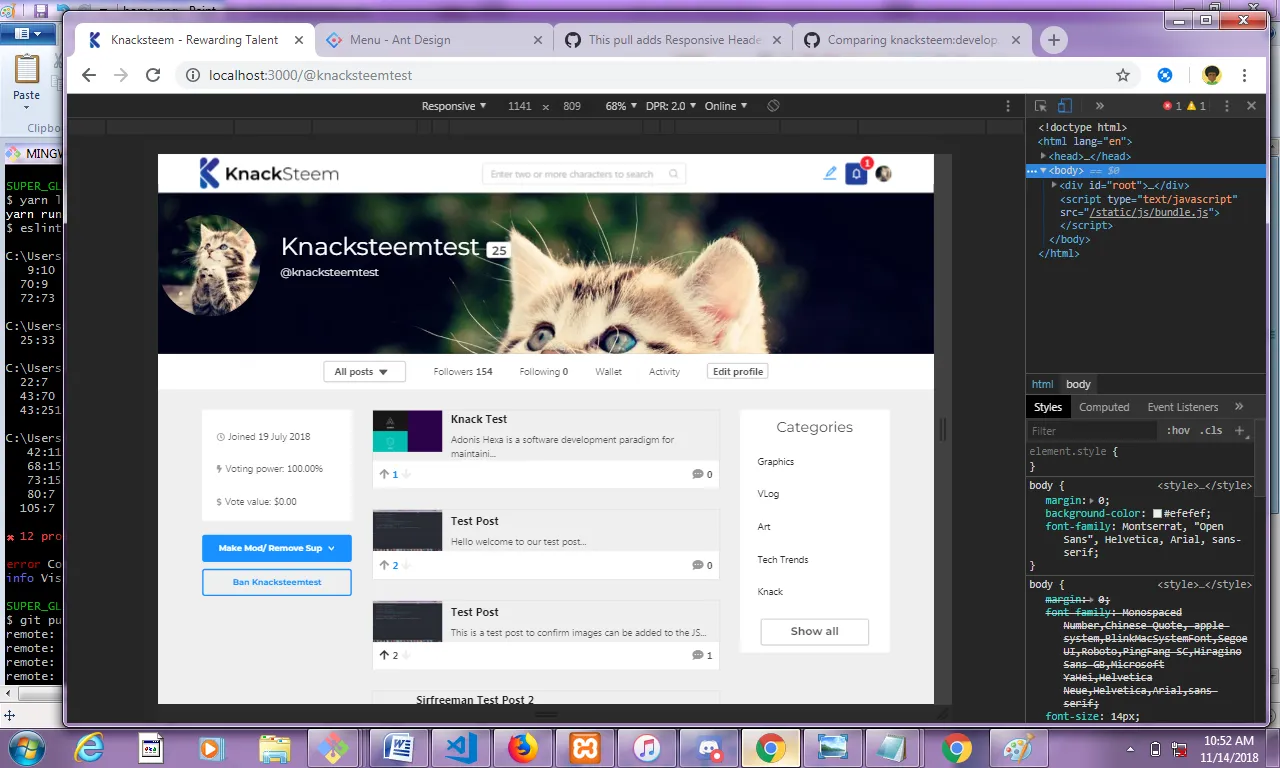Open the Wallet link
The image size is (1280, 768).
[608, 372]
